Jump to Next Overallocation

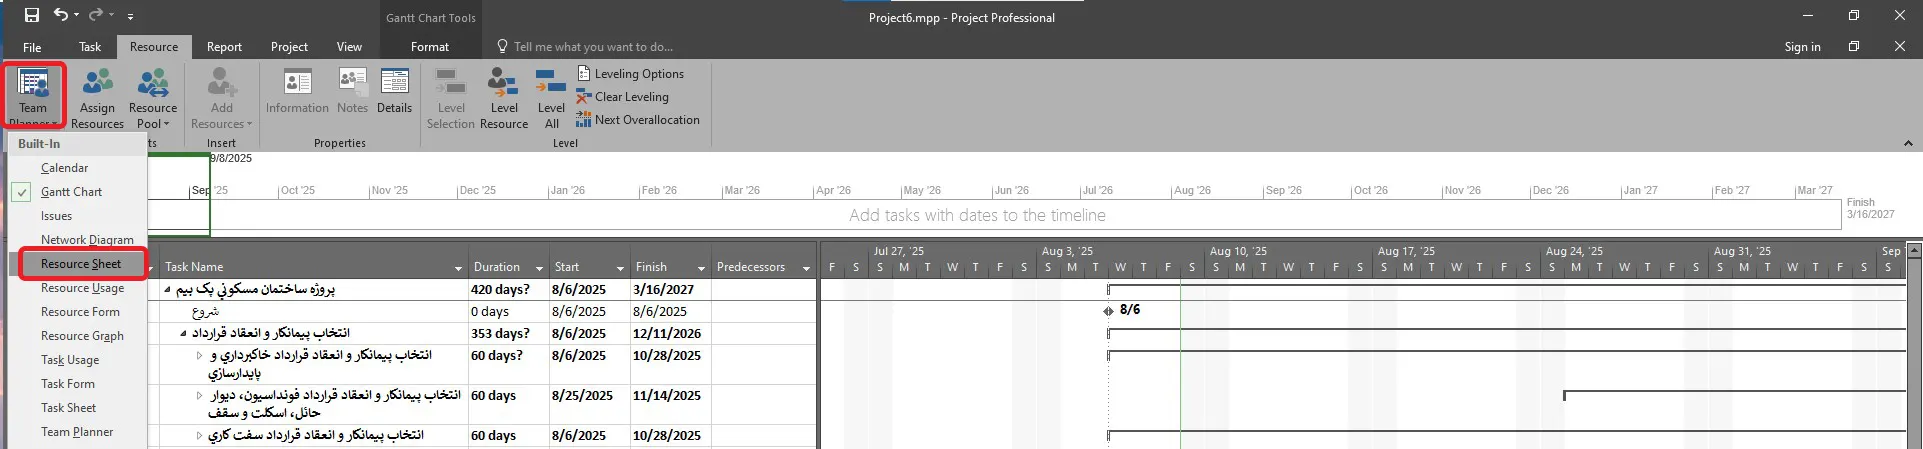pyautogui.click(x=637, y=120)
